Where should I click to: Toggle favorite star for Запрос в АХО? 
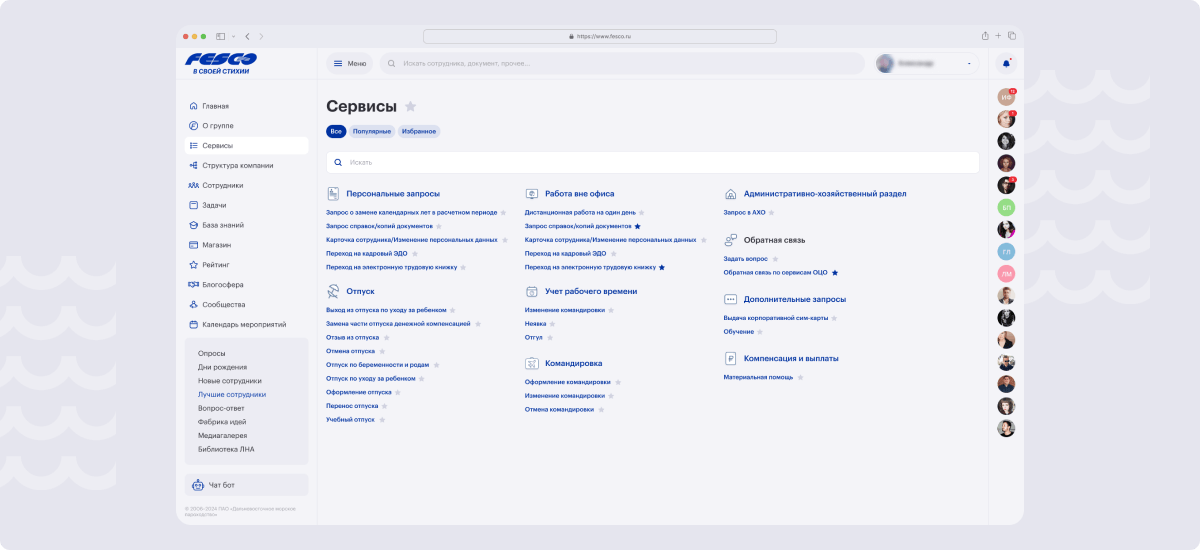point(771,212)
